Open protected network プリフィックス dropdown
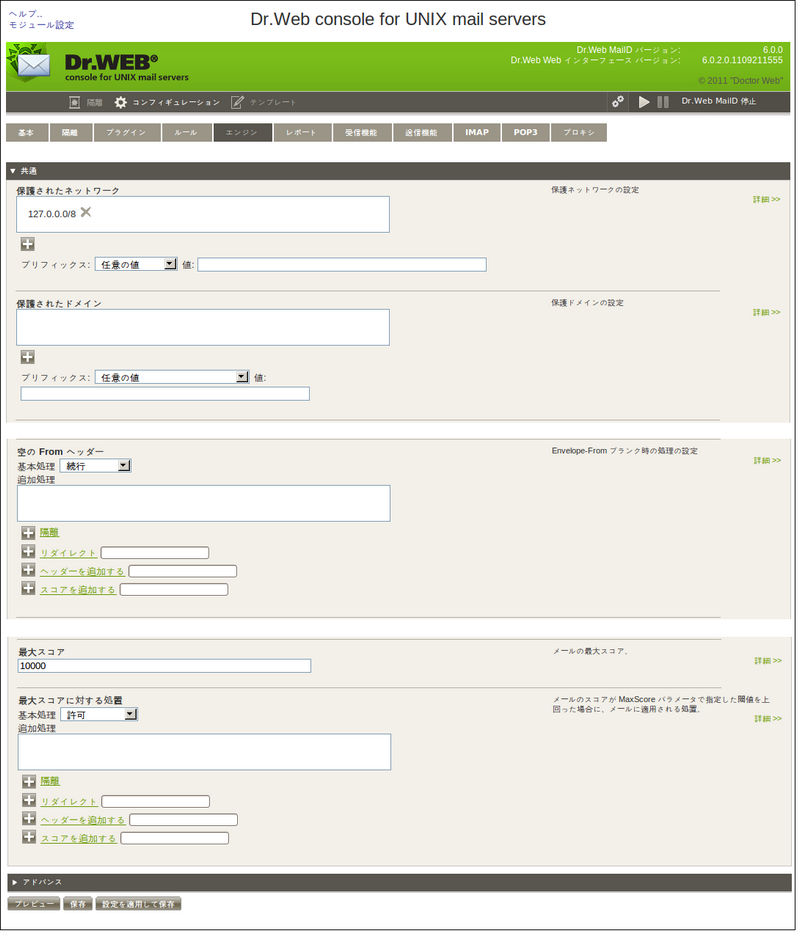This screenshot has width=800, height=934. point(136,264)
